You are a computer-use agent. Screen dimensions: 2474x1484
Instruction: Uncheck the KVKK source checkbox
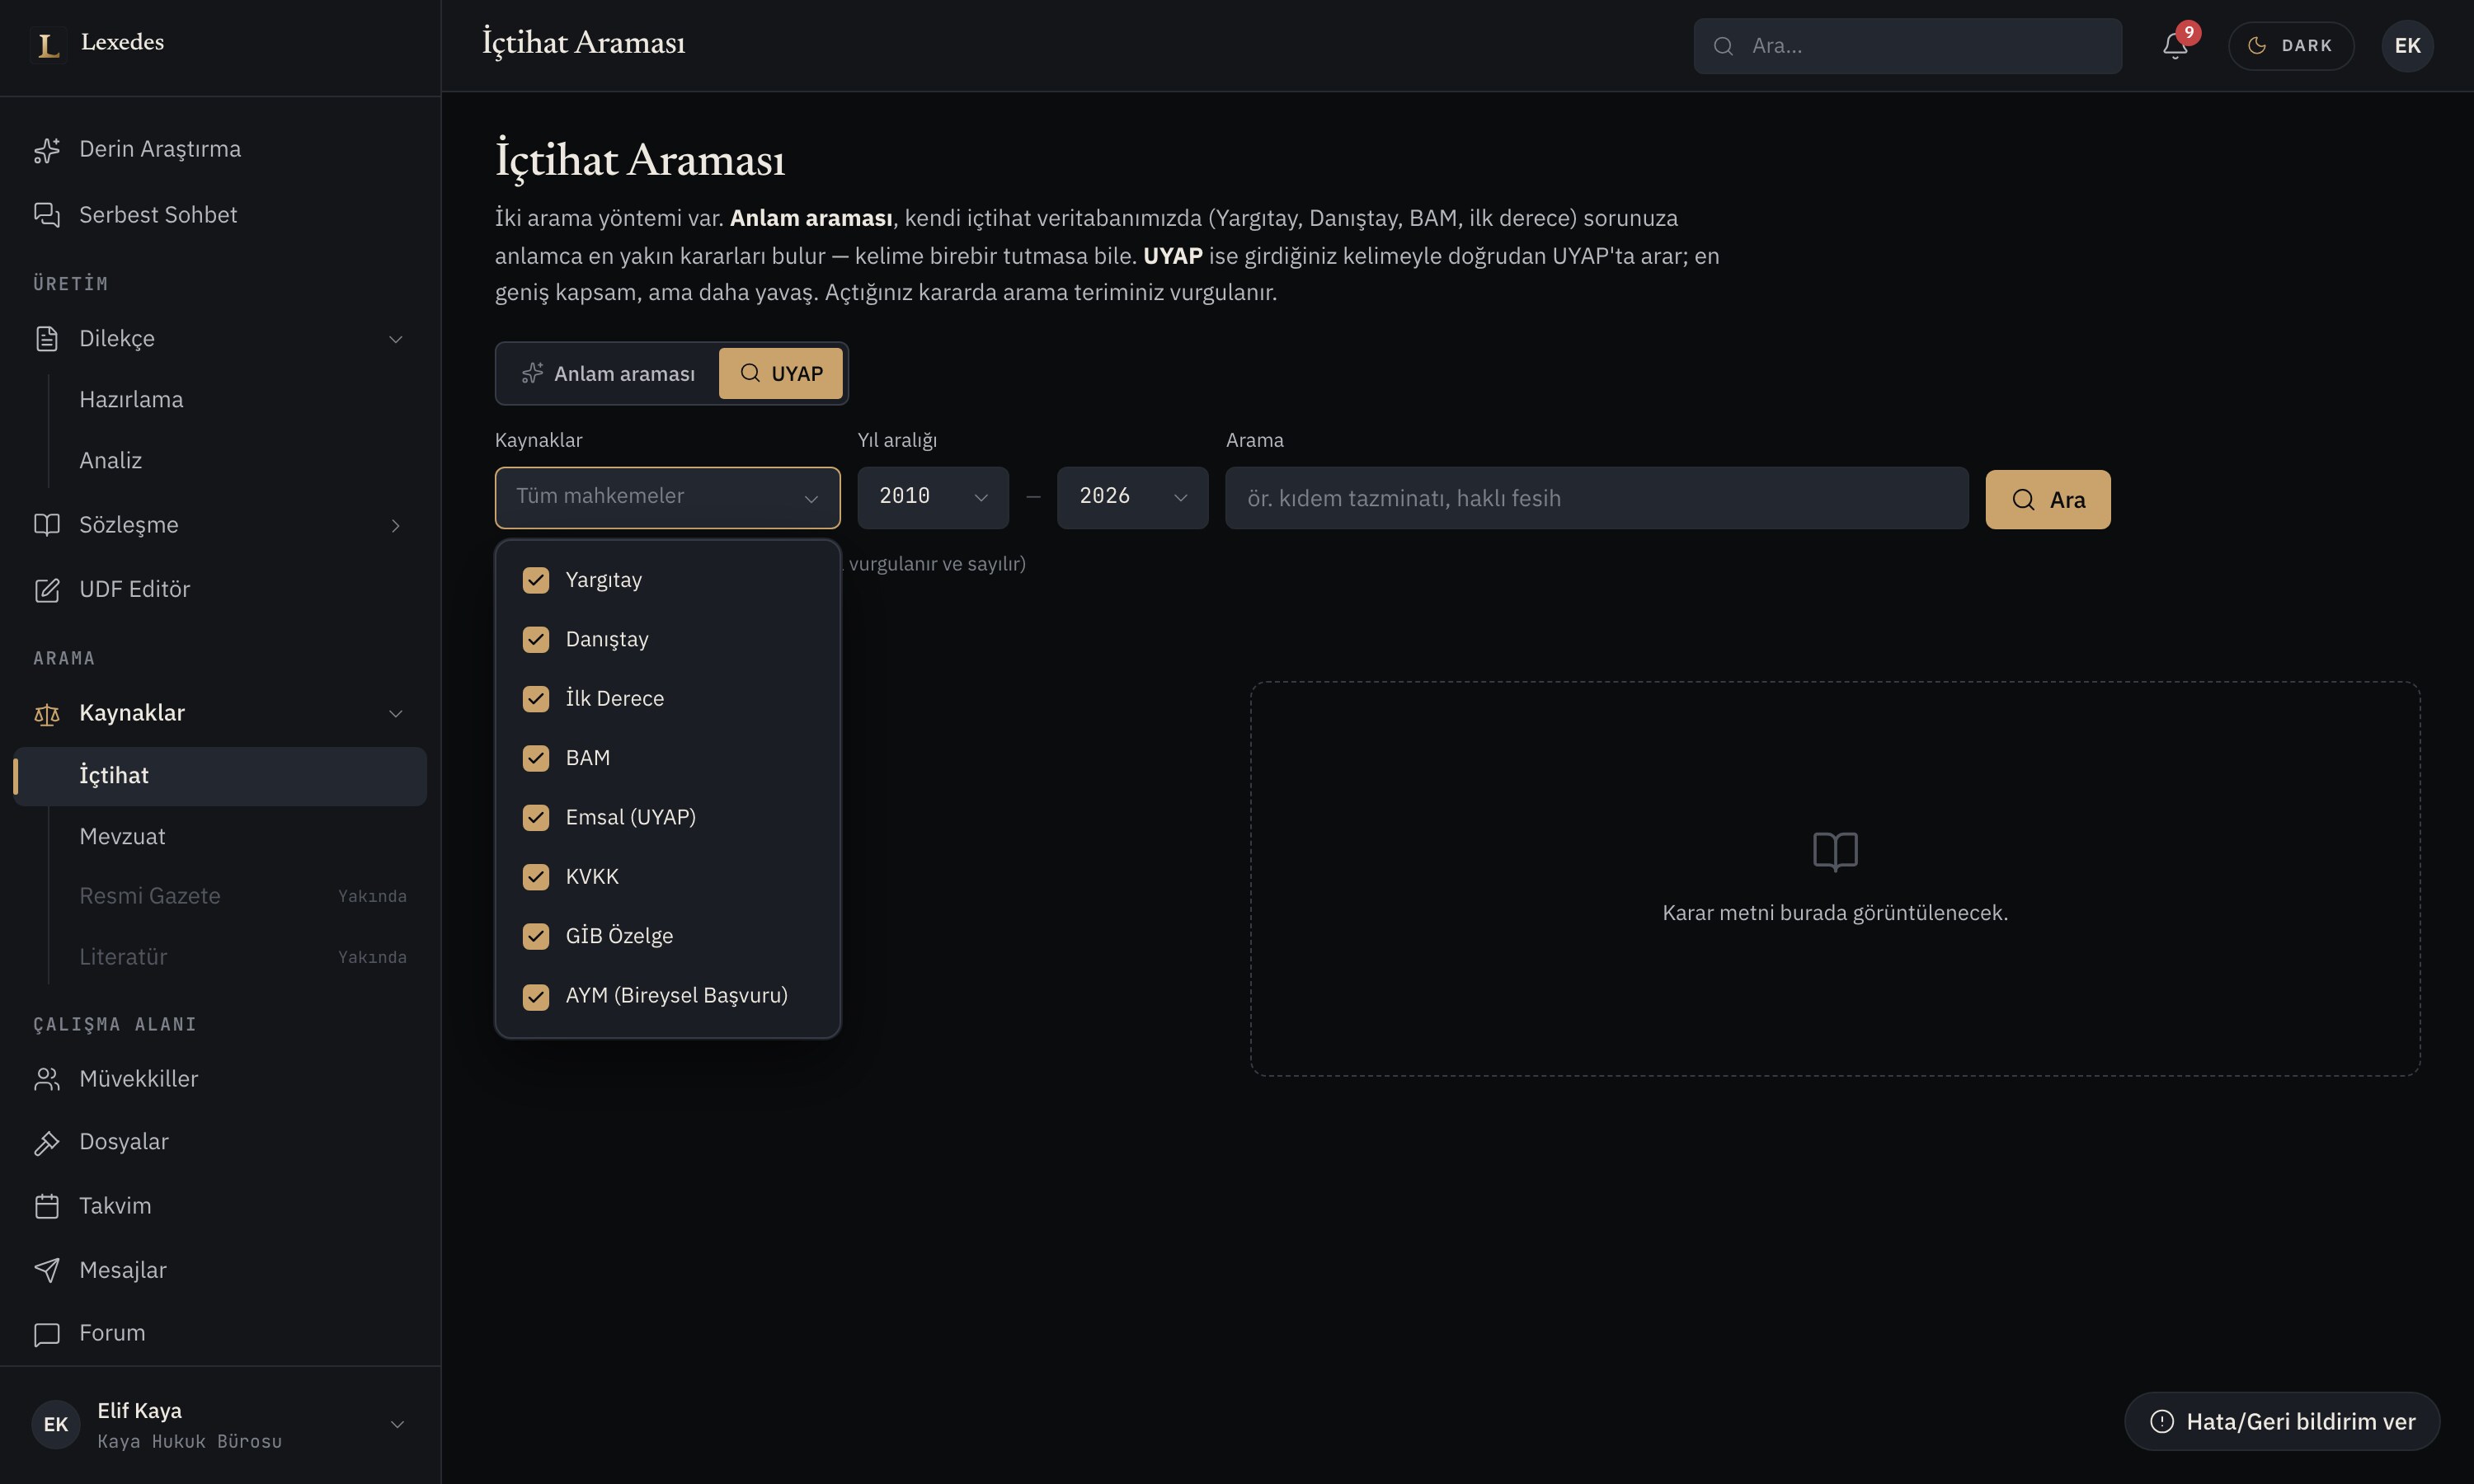pos(536,877)
